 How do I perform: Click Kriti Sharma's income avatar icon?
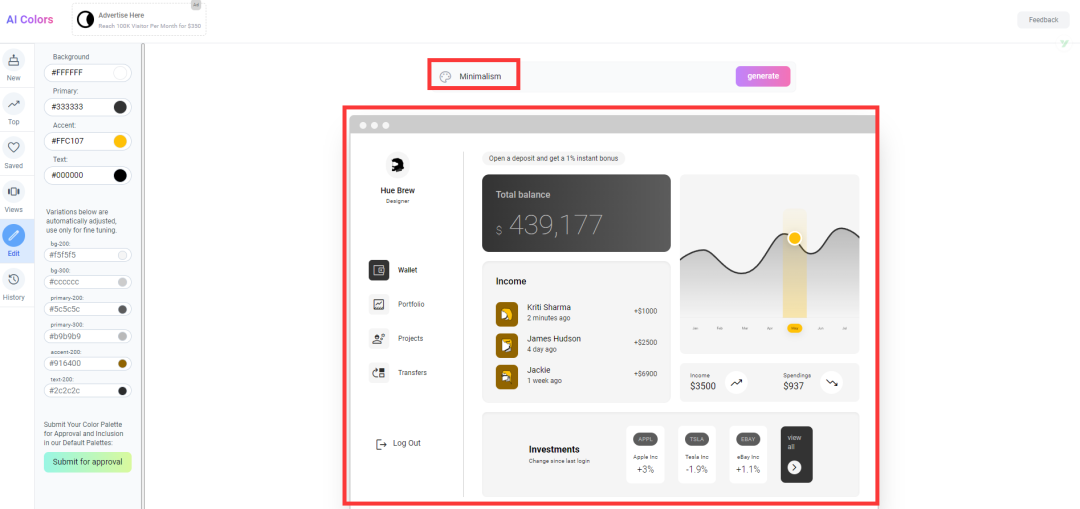(x=507, y=314)
